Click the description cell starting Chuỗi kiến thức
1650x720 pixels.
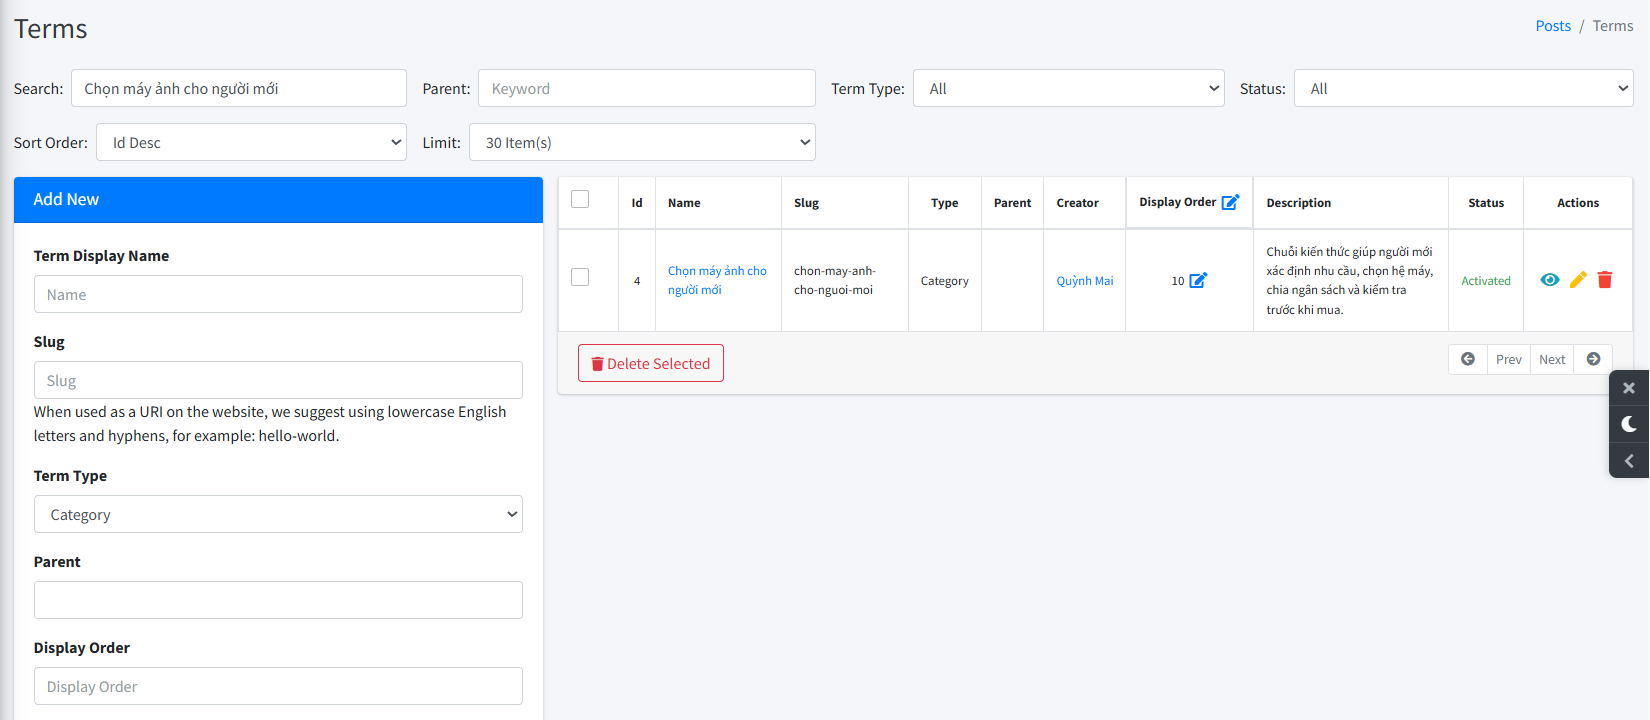click(x=1350, y=280)
